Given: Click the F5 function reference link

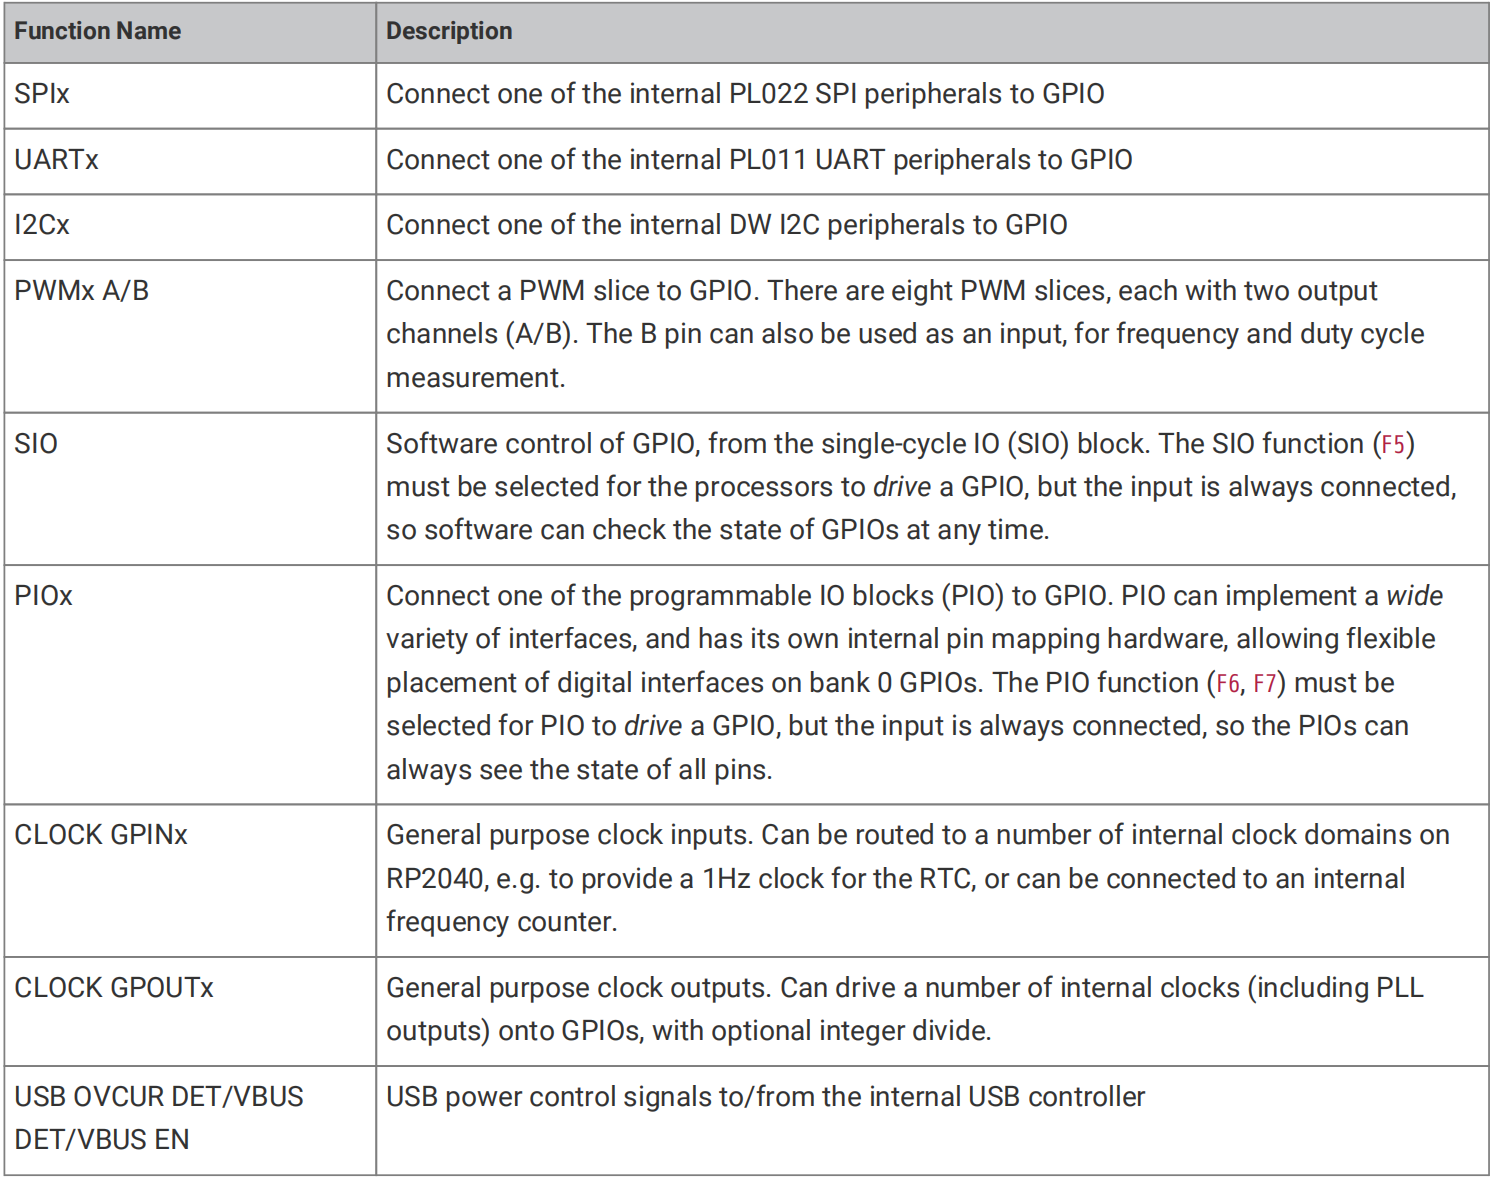Looking at the screenshot, I should 1393,444.
